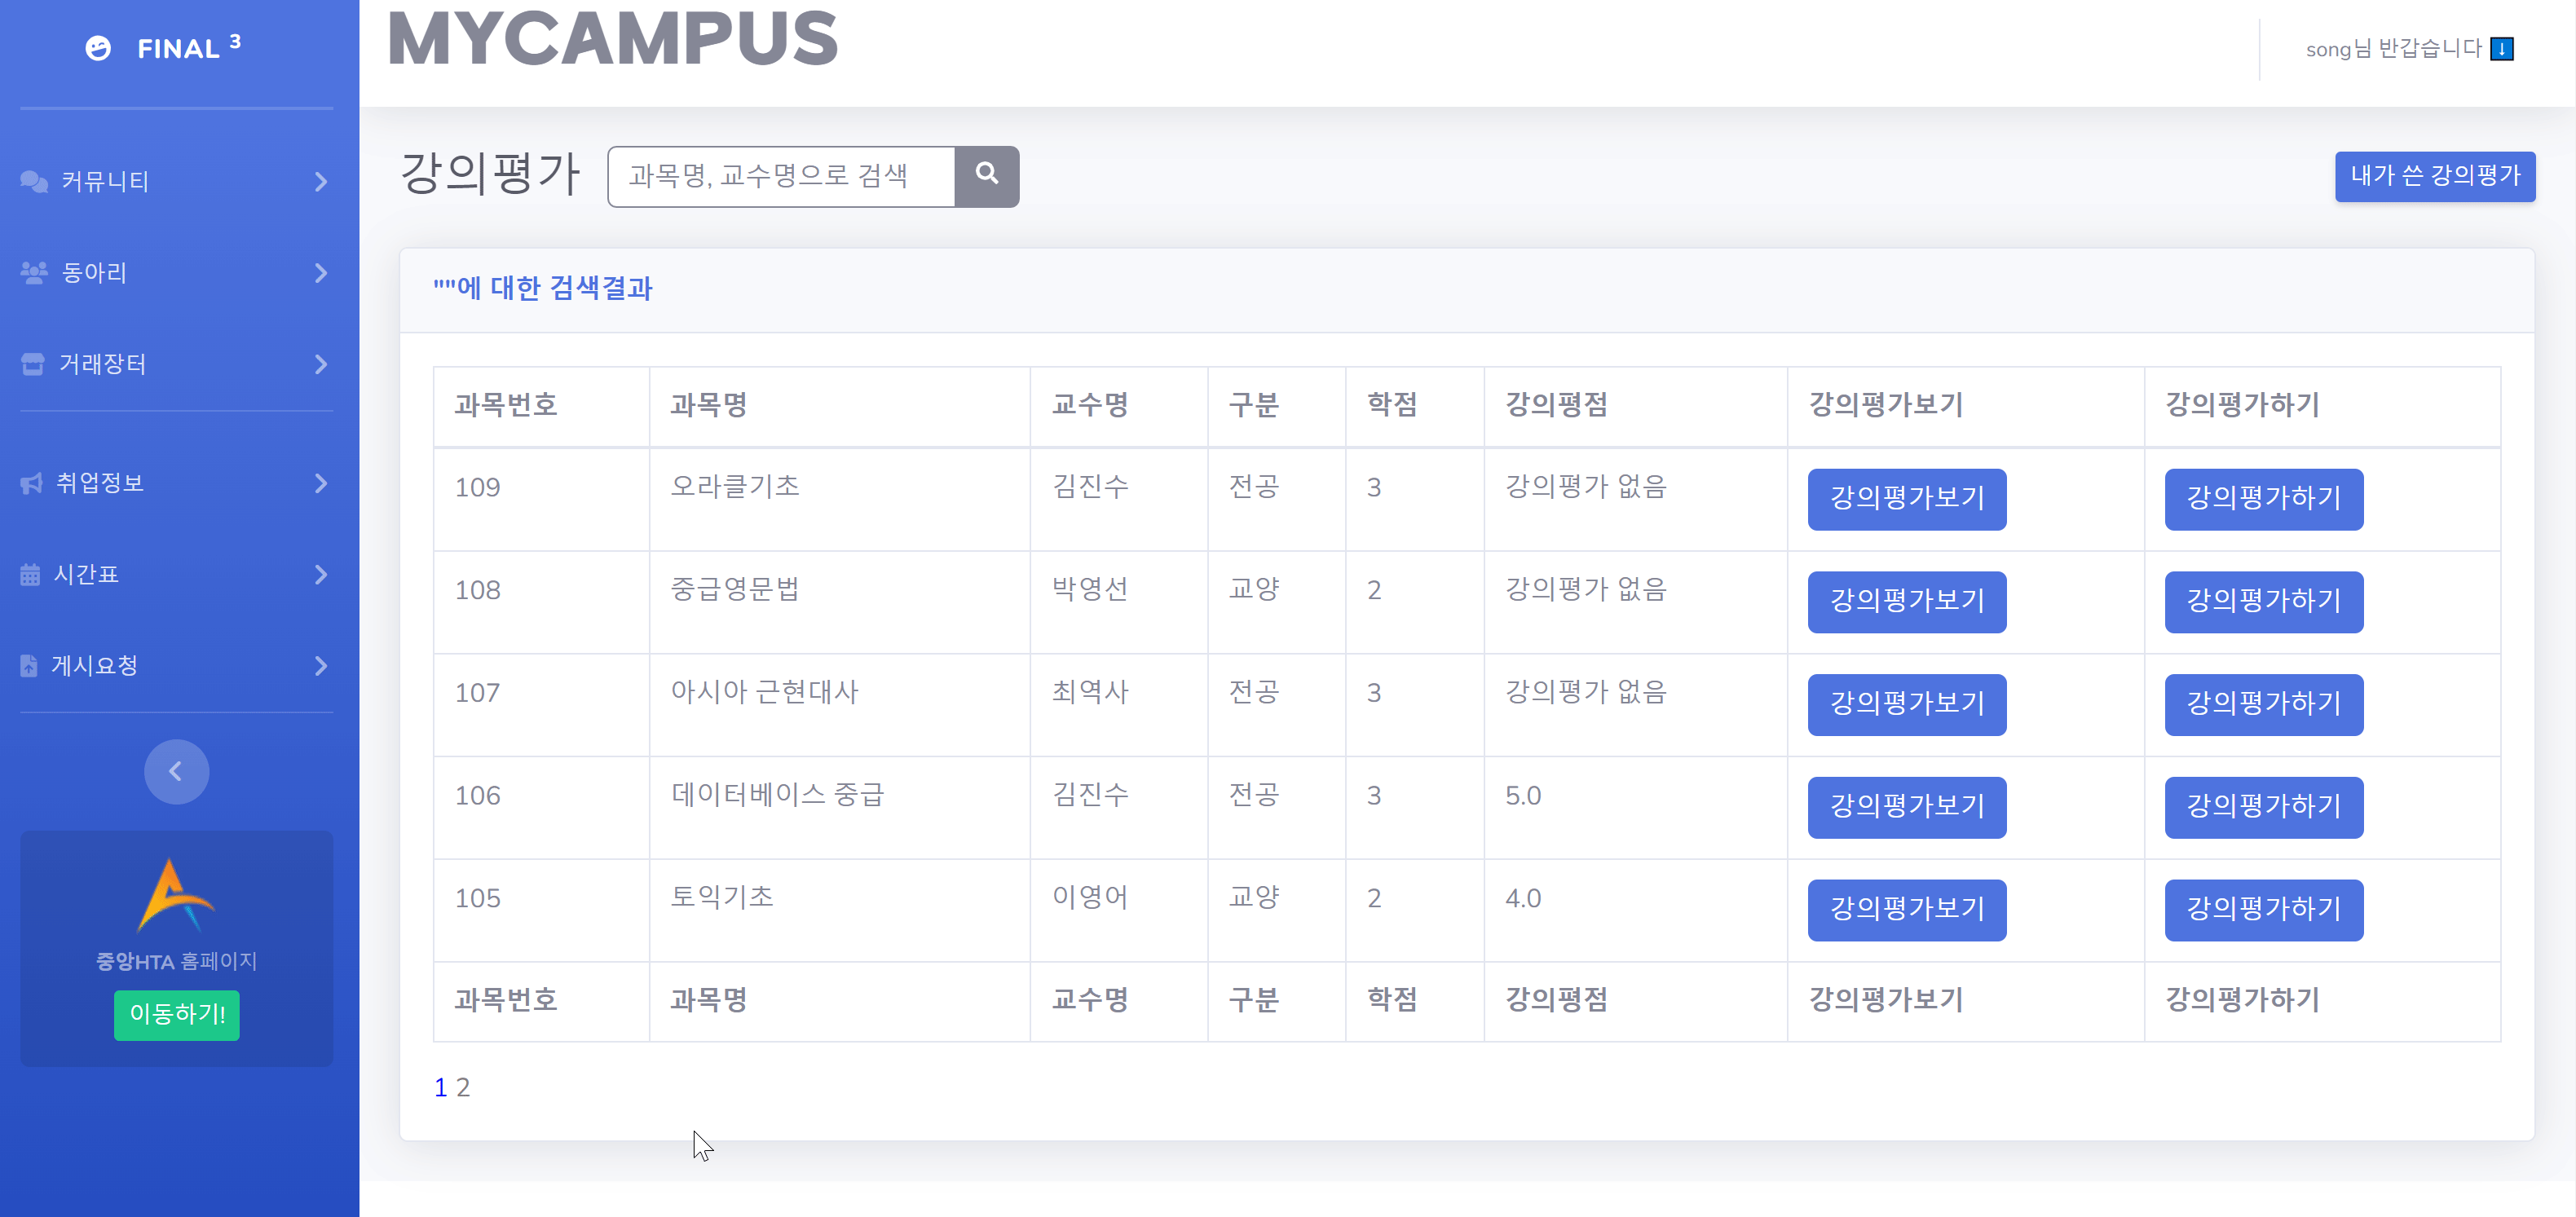Open the user dropdown arrow beside song님
The height and width of the screenshot is (1217, 2576).
click(x=2501, y=49)
